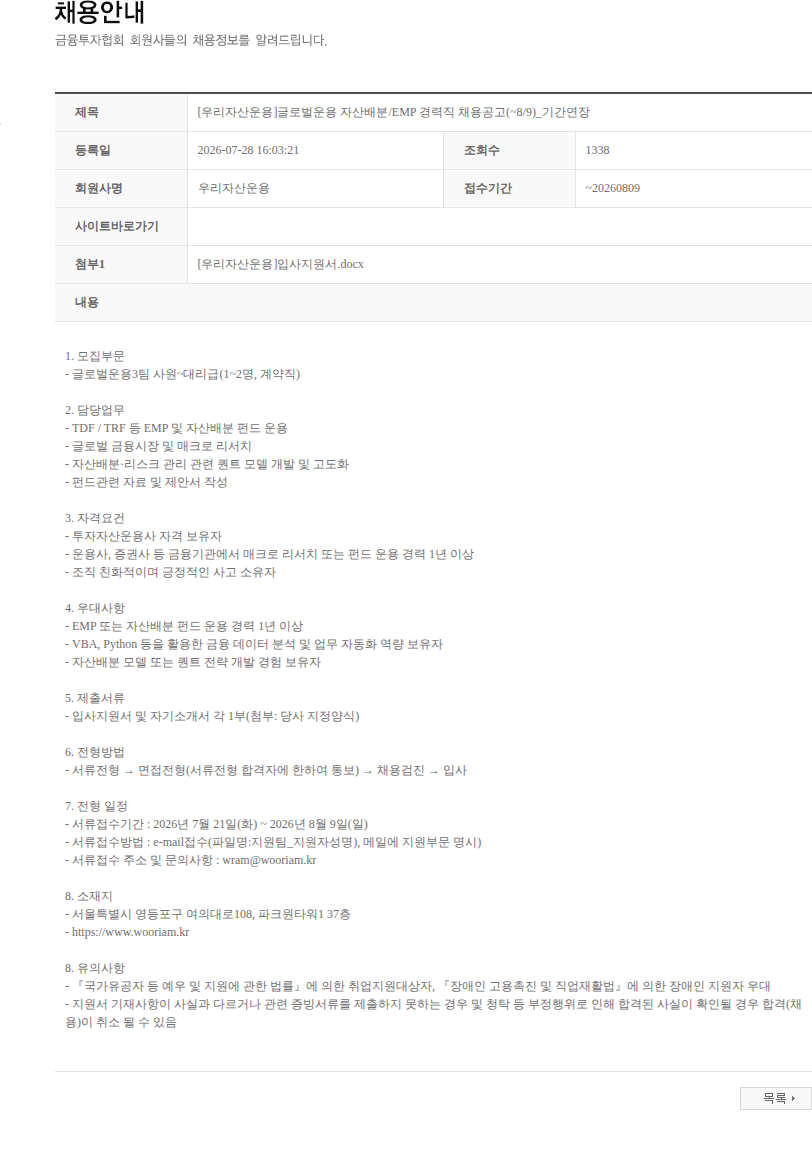Click the '1. 모집부문' heading

(94, 357)
